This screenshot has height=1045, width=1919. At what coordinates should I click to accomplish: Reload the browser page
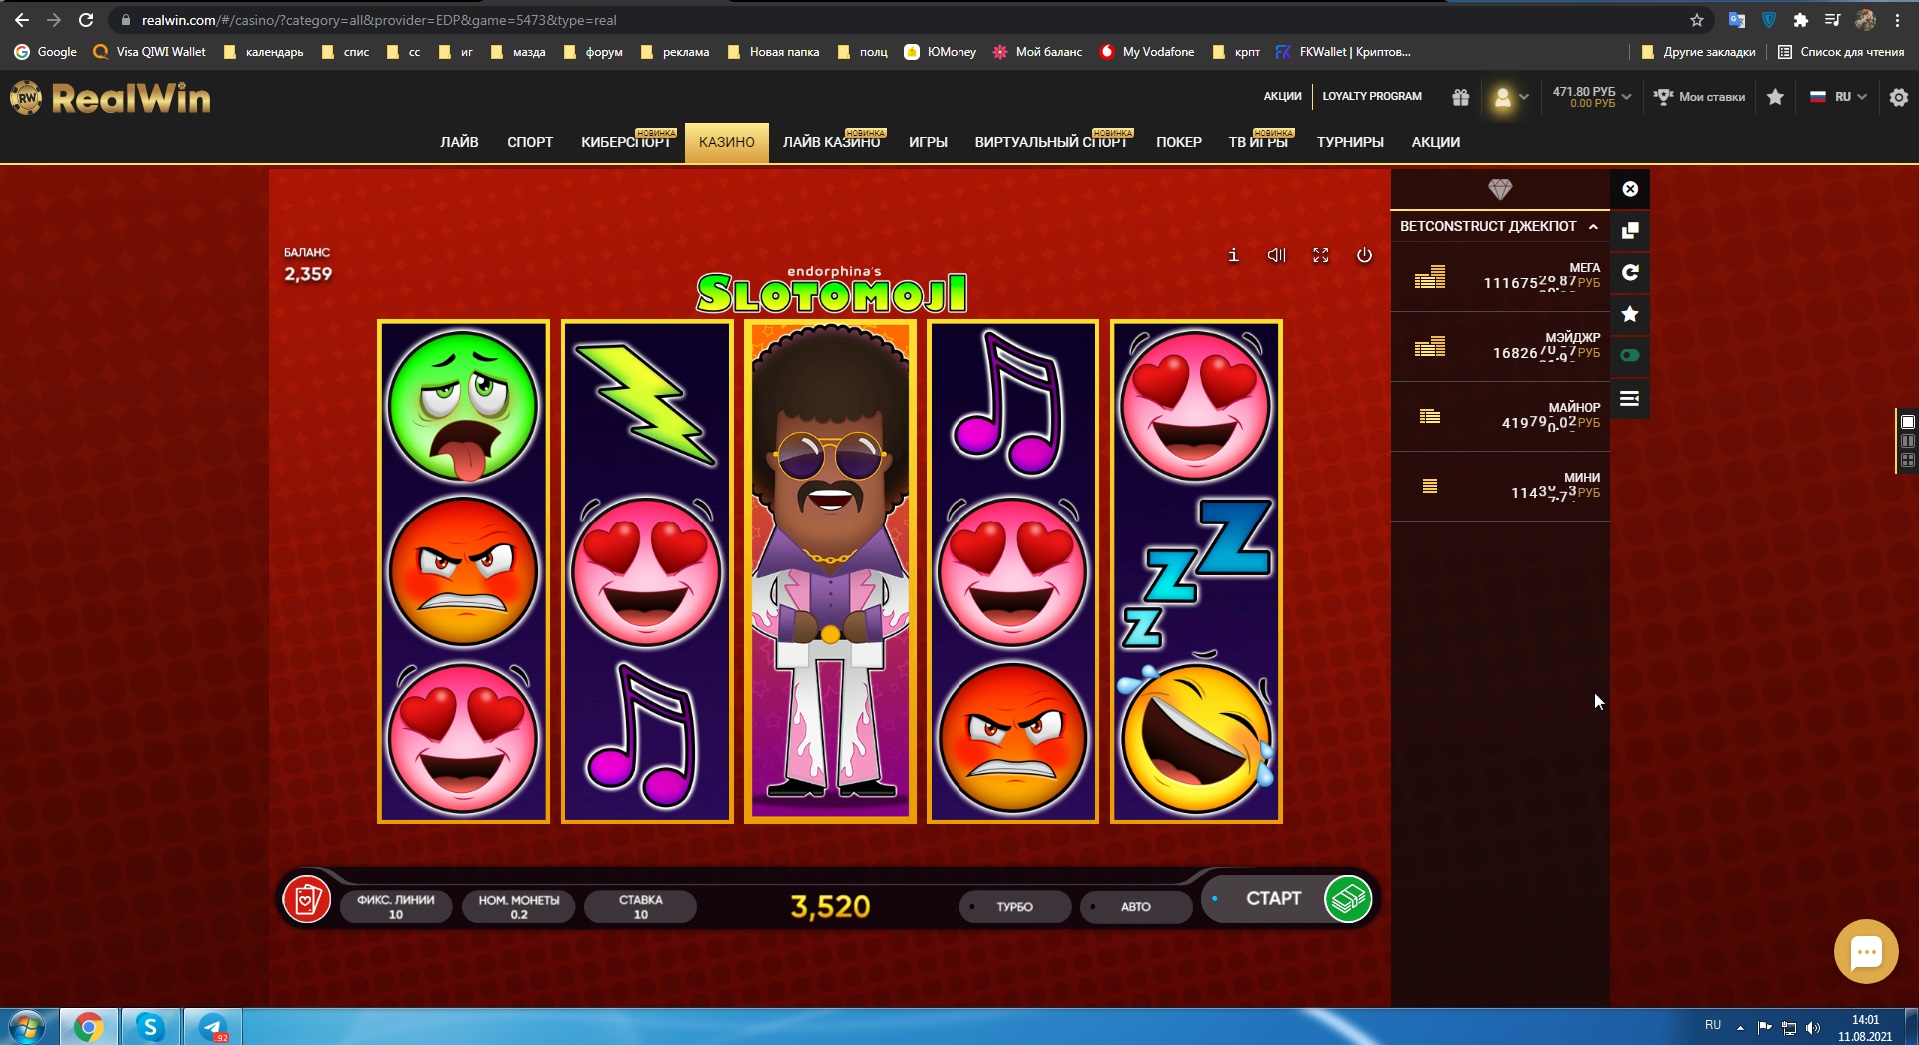[x=86, y=20]
